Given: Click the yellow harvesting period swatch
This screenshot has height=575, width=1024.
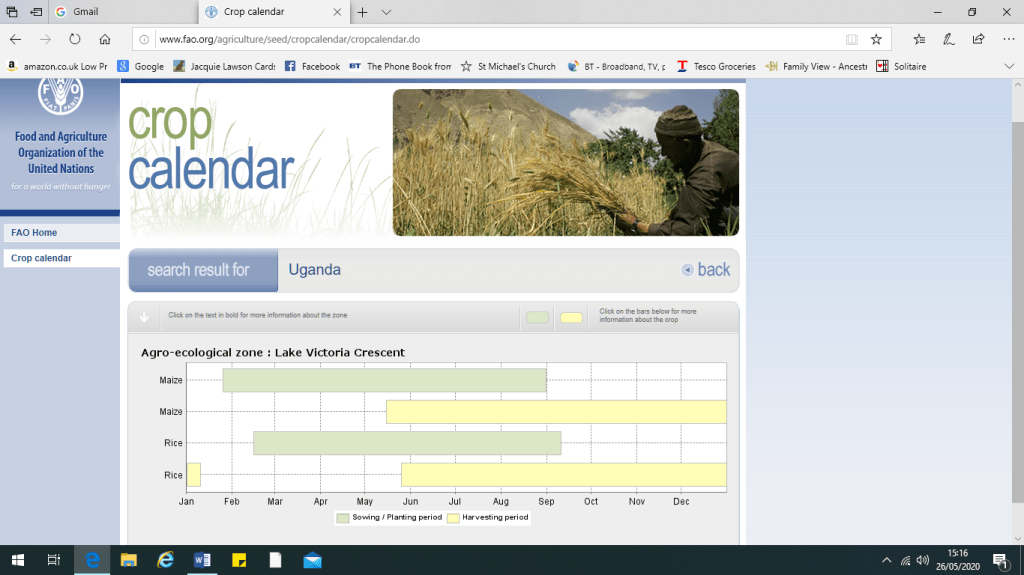Looking at the screenshot, I should tap(571, 318).
